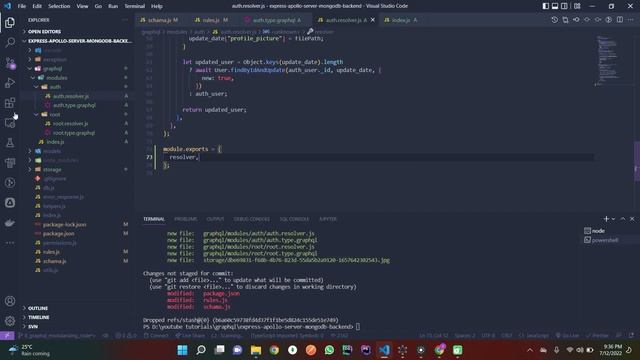
Task: Maximize panel size chevron
Action: pos(623,219)
